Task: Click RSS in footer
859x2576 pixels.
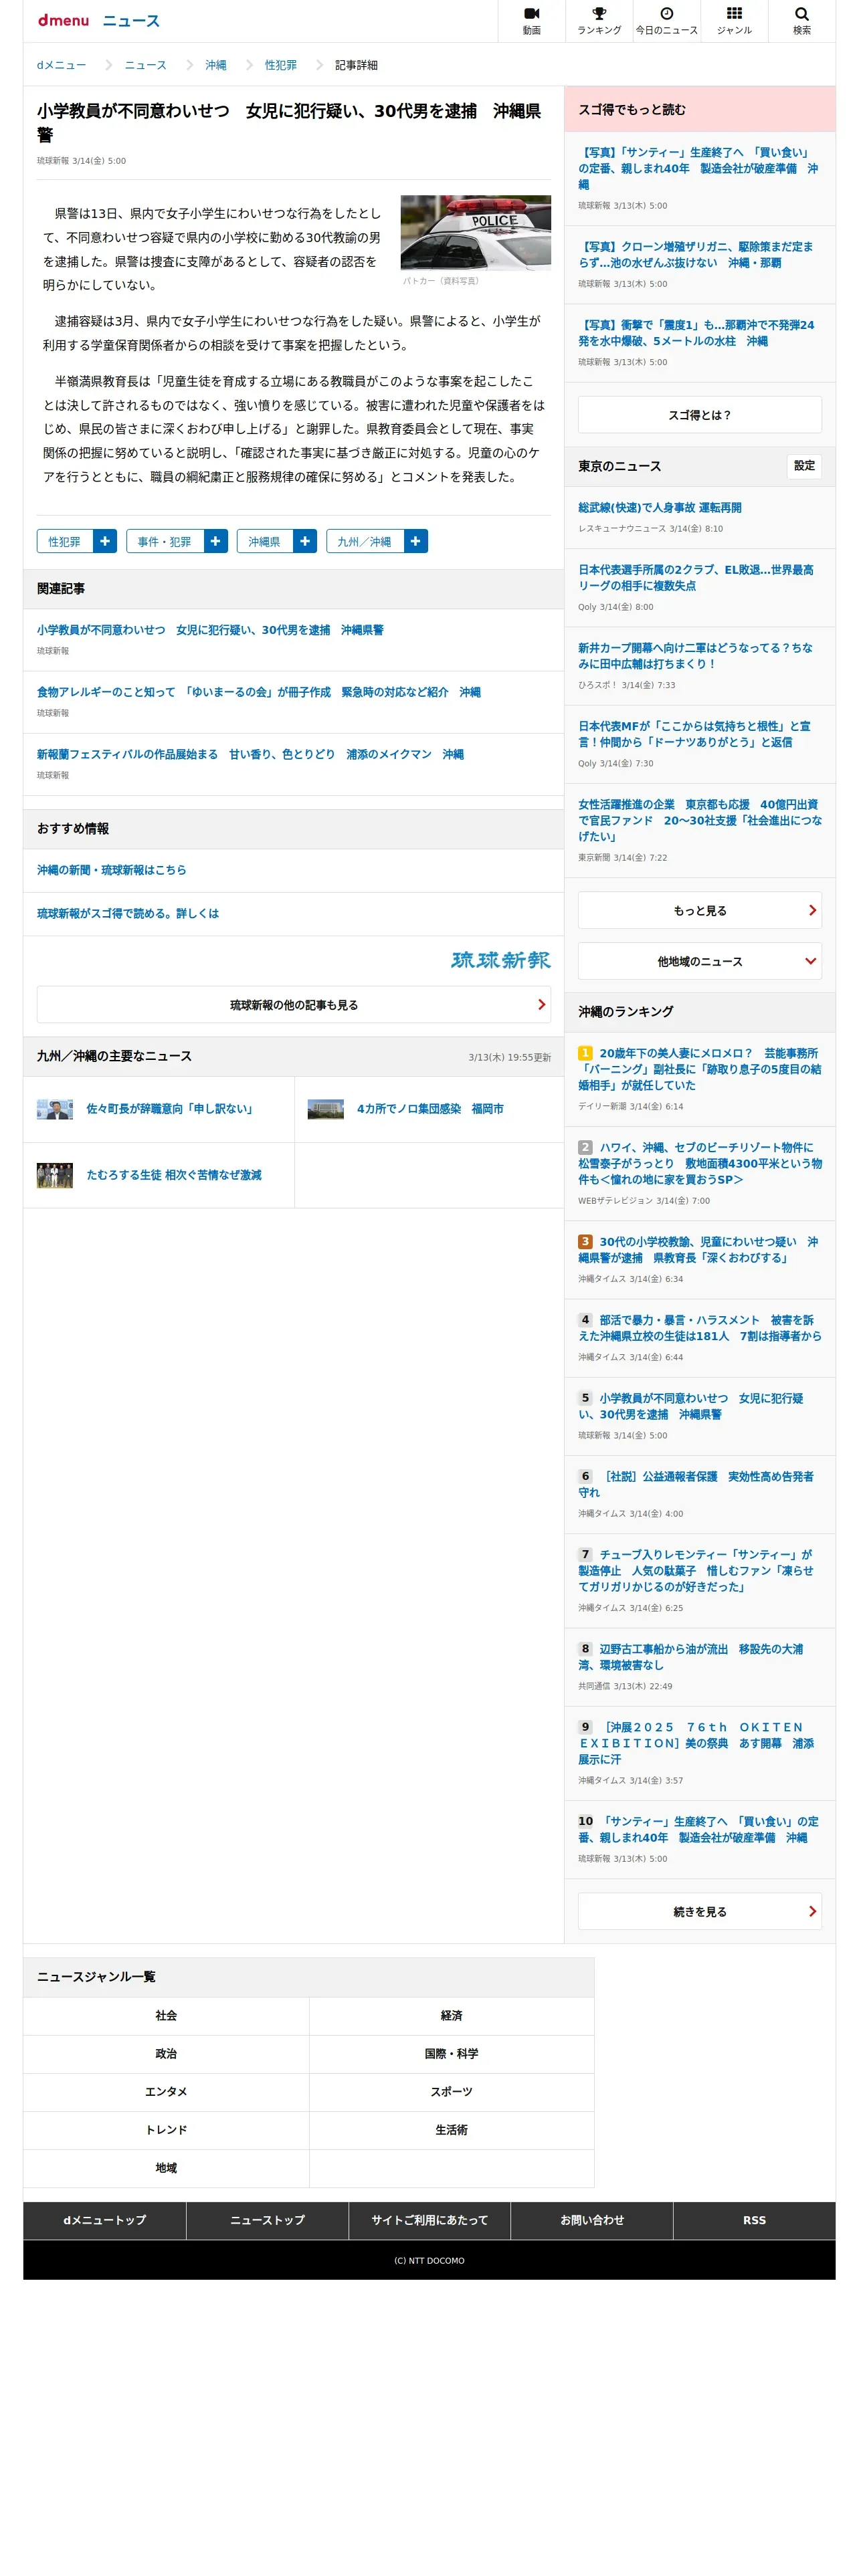Action: tap(754, 2220)
